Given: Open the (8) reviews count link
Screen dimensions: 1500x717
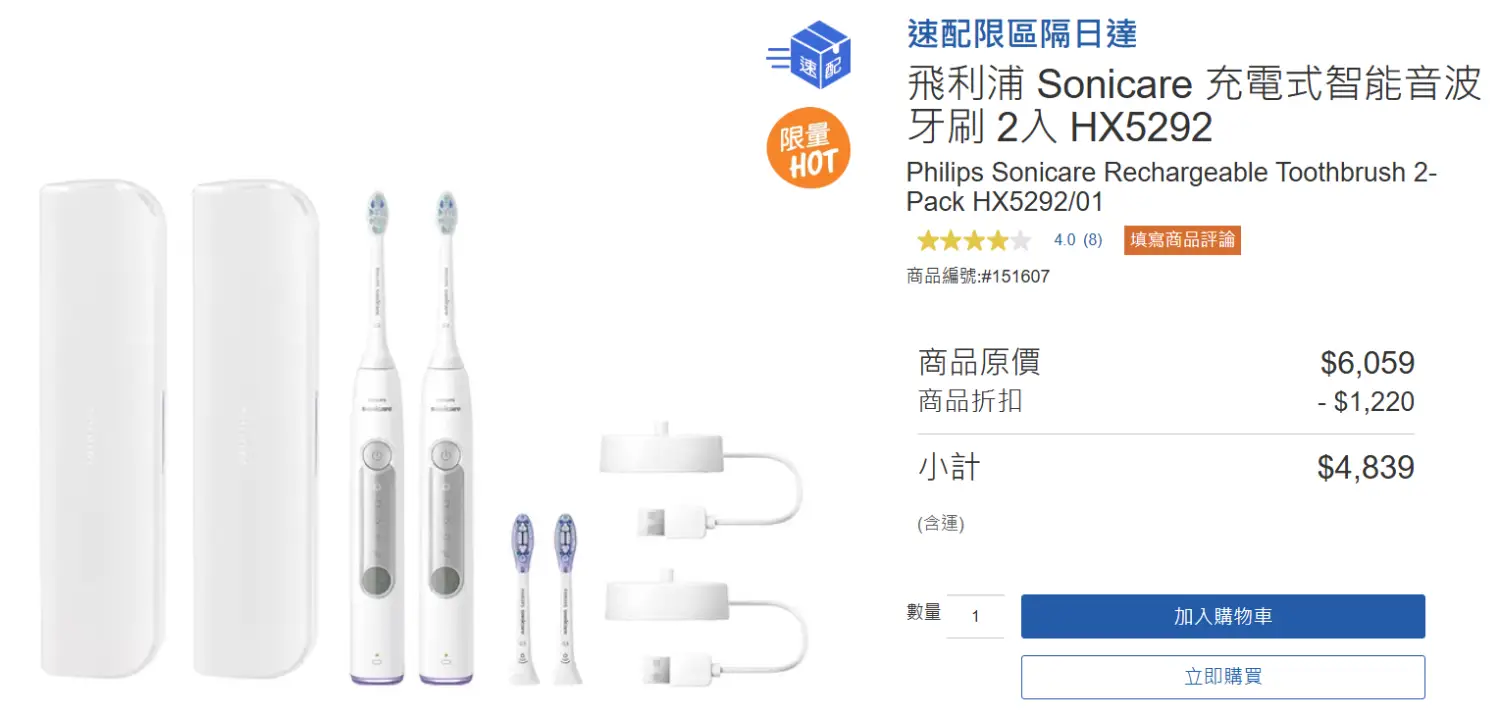Looking at the screenshot, I should [x=1092, y=240].
